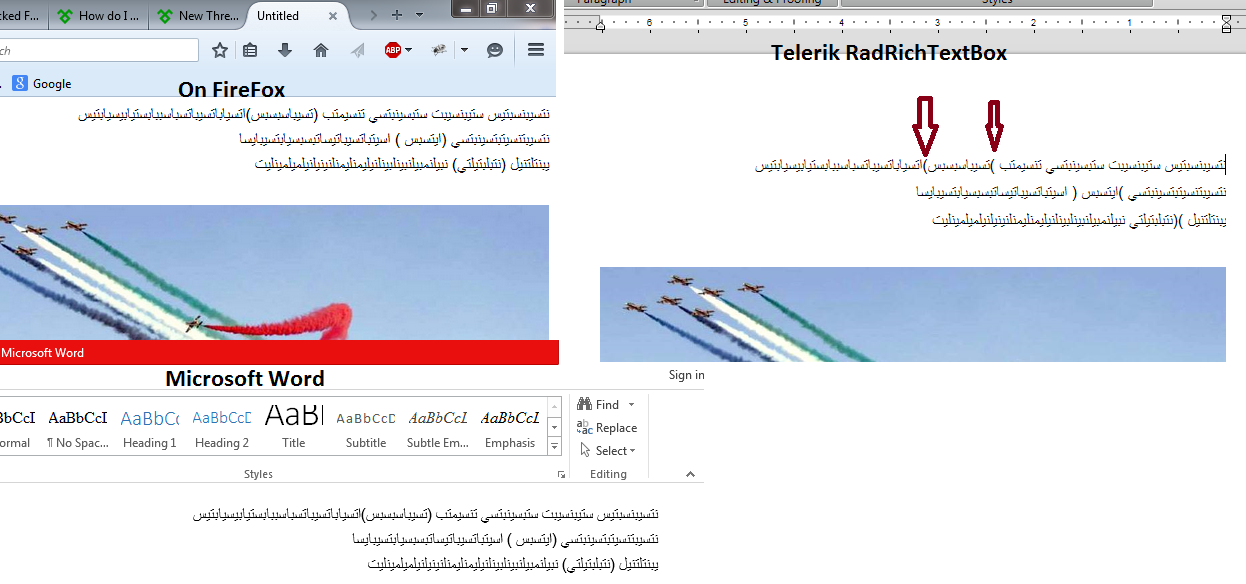Click the red Microsoft Word title bar
Screen dimensions: 1246x584
point(279,352)
